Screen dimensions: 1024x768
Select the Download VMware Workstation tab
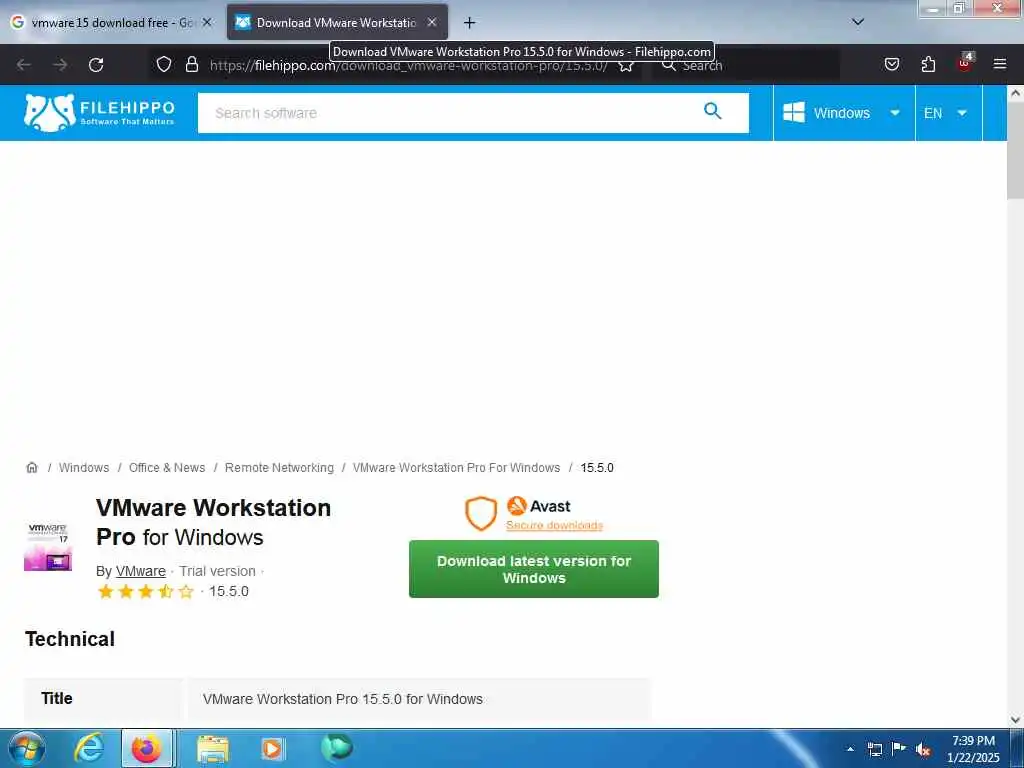[327, 23]
